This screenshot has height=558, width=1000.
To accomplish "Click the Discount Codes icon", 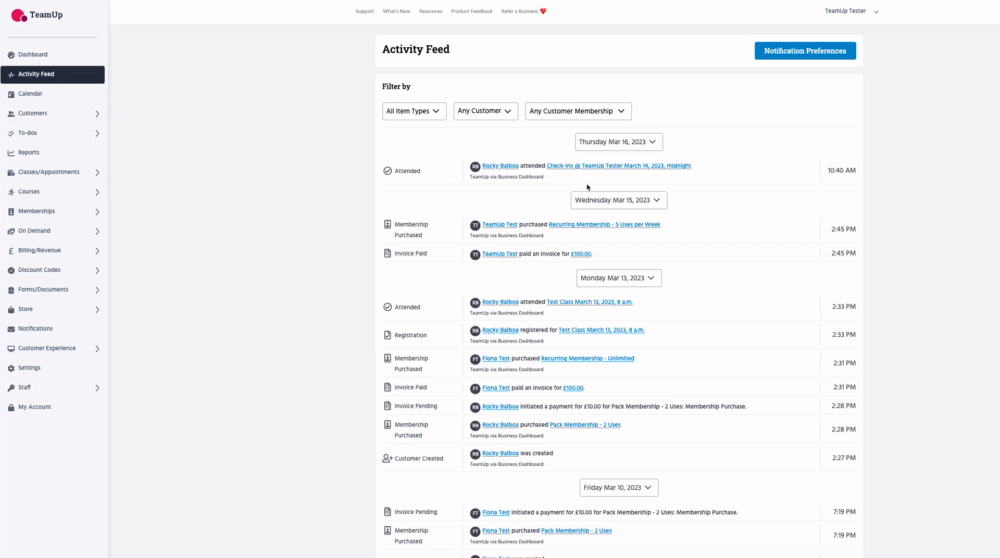I will pyautogui.click(x=11, y=270).
